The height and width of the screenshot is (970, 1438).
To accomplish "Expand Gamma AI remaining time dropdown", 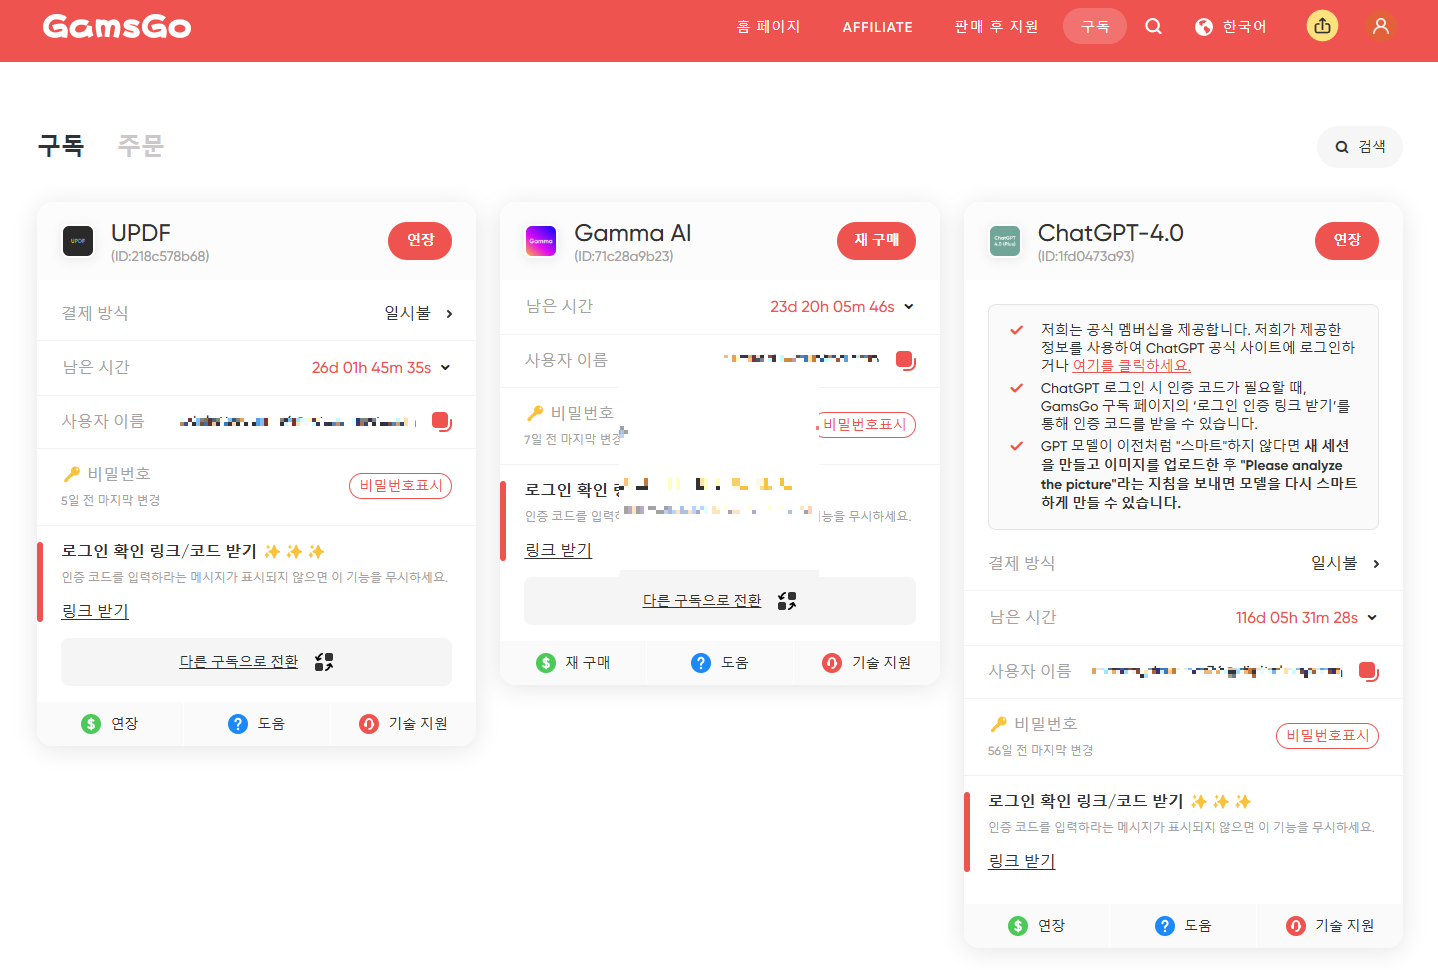I will coord(909,306).
